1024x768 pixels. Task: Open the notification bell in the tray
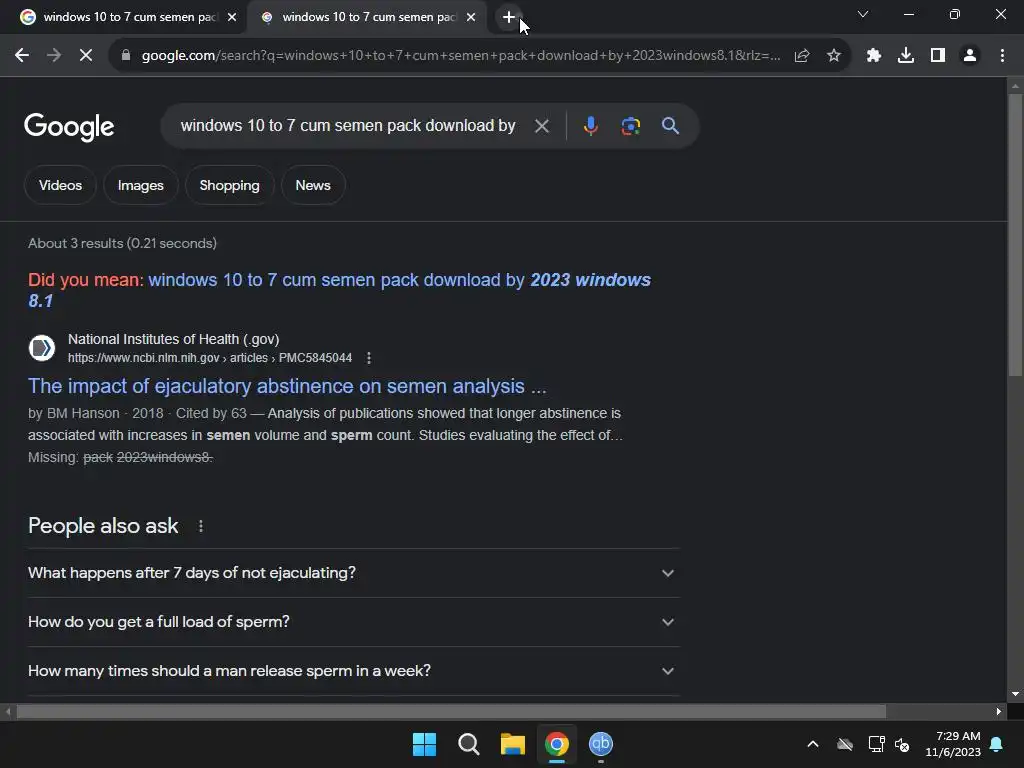[997, 744]
